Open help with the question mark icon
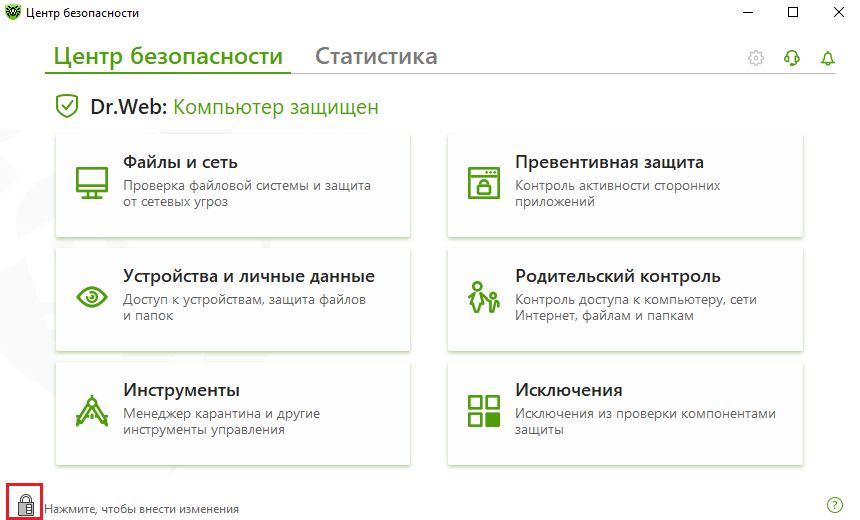 [834, 505]
